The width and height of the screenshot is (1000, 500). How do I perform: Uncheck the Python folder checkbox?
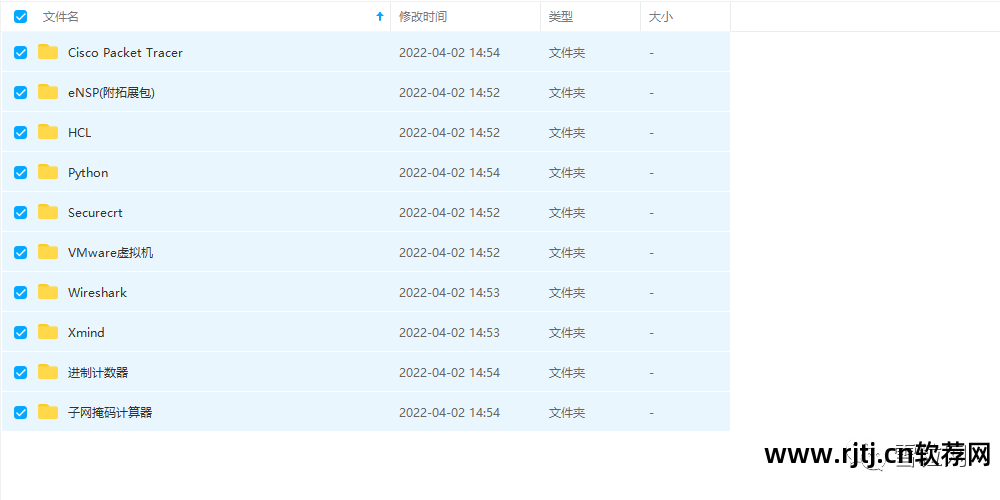pos(20,172)
